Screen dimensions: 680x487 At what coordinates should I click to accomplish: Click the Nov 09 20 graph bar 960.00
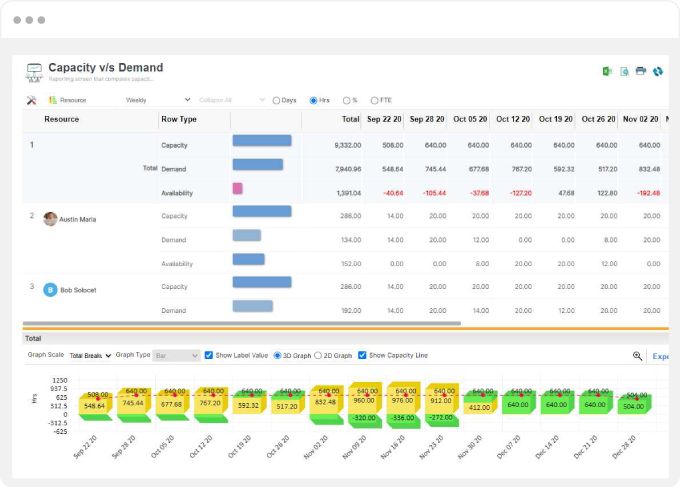pos(364,401)
